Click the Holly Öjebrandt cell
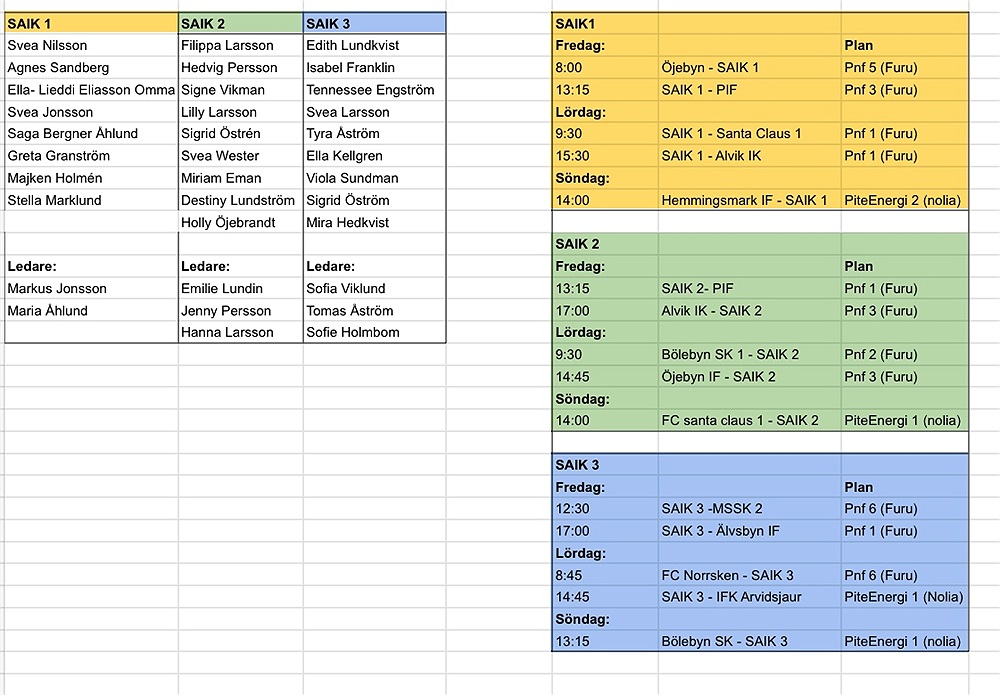Screen dimensions: 1000x695 click(x=240, y=223)
